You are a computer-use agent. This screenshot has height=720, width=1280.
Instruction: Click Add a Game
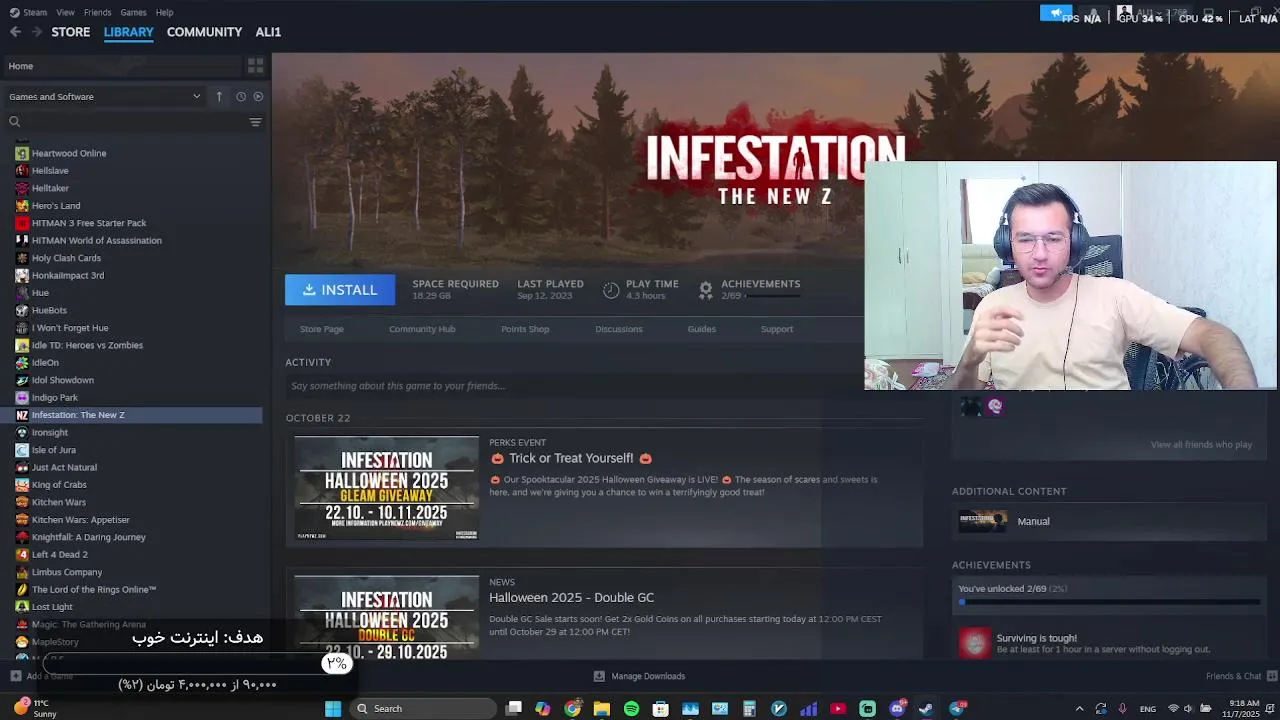42,677
